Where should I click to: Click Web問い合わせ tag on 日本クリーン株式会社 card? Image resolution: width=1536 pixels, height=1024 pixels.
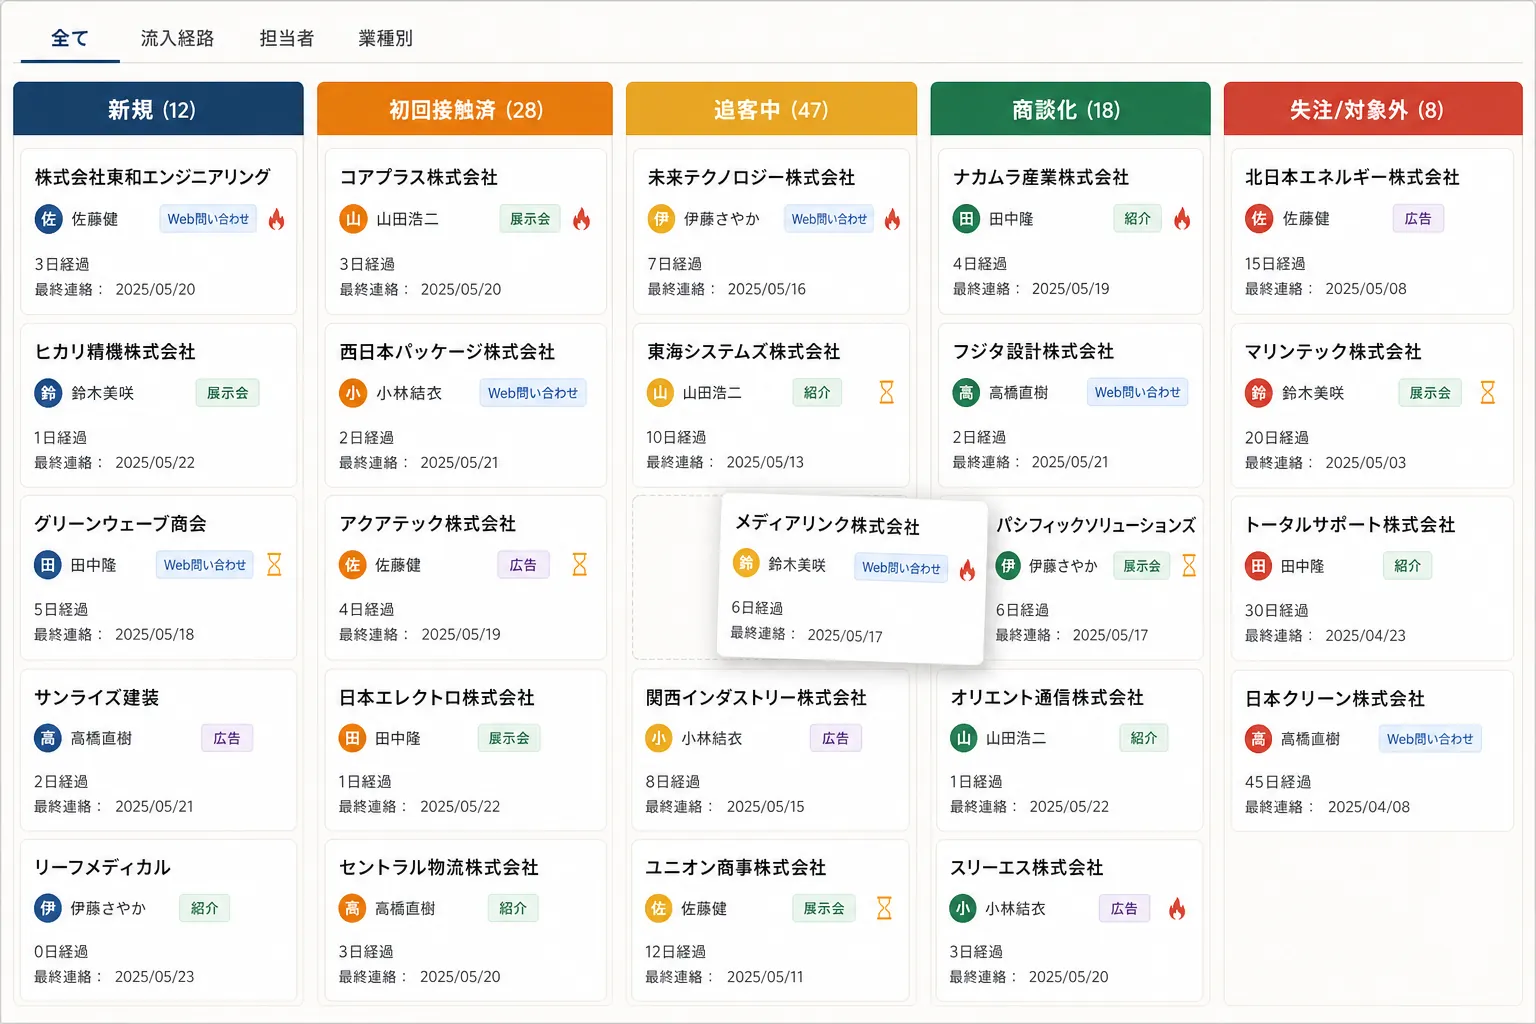click(x=1430, y=739)
